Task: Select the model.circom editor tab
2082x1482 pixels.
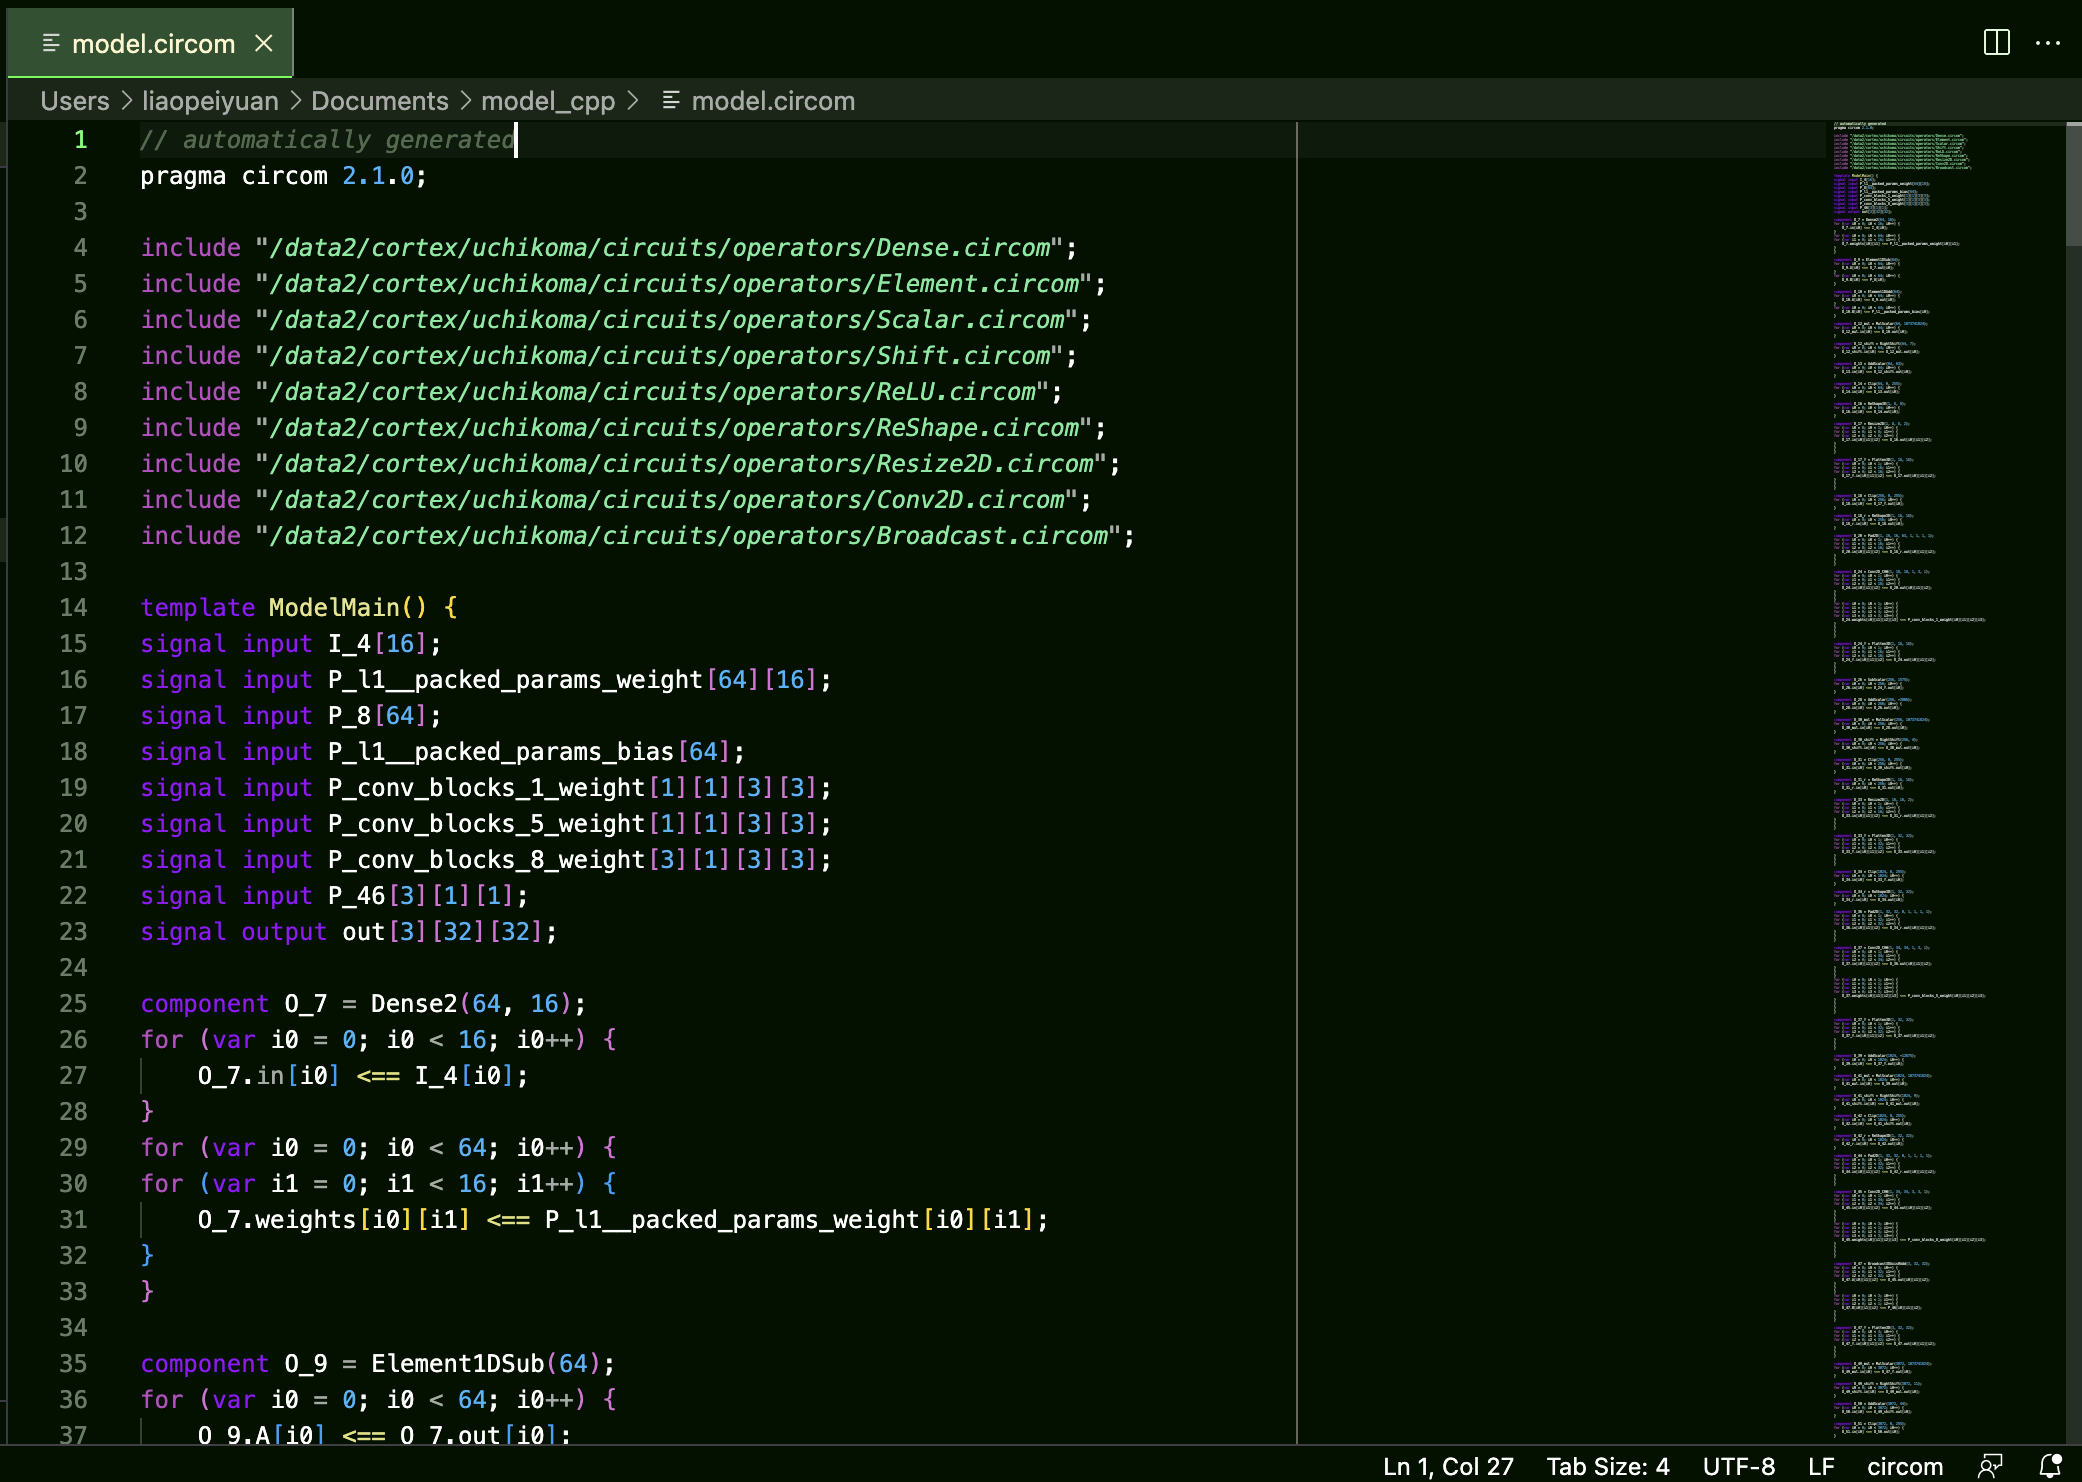Action: [x=153, y=43]
